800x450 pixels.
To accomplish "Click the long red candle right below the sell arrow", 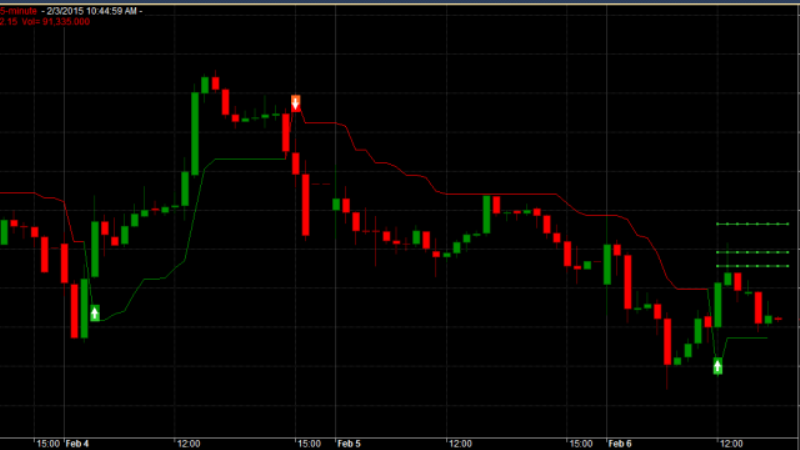I will 306,205.
